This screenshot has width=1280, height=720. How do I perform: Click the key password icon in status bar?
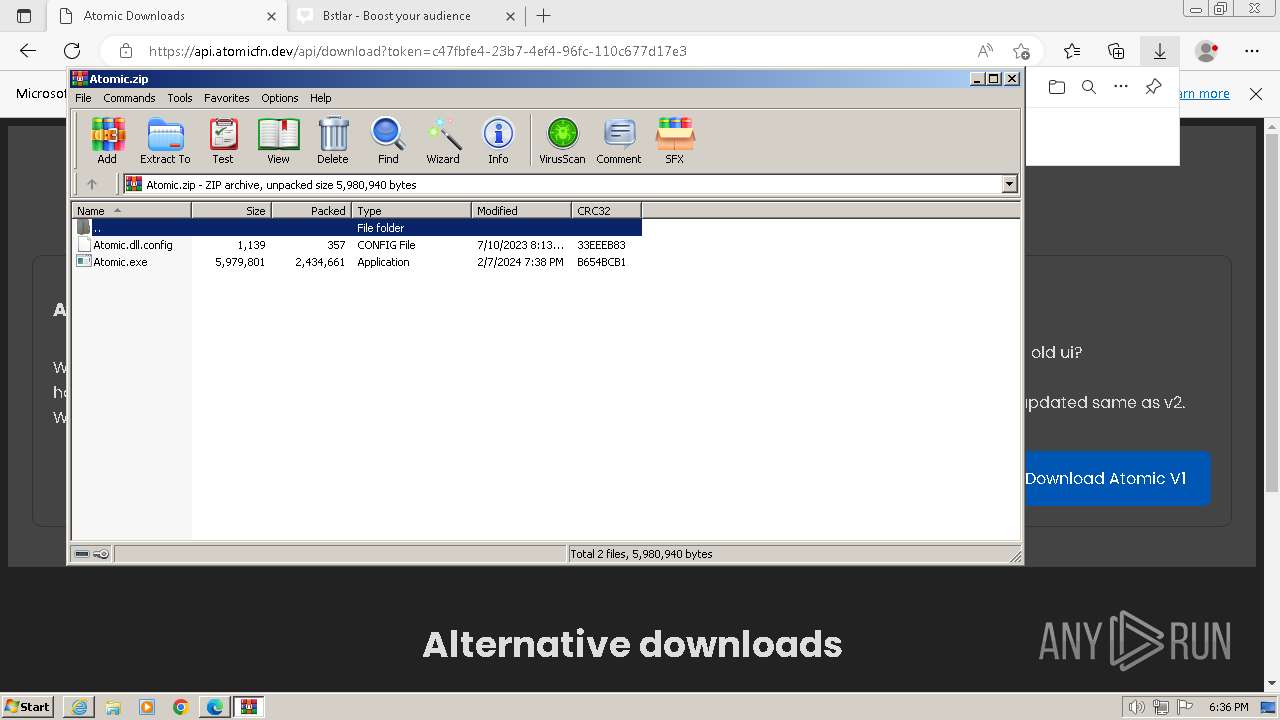pyautogui.click(x=101, y=554)
